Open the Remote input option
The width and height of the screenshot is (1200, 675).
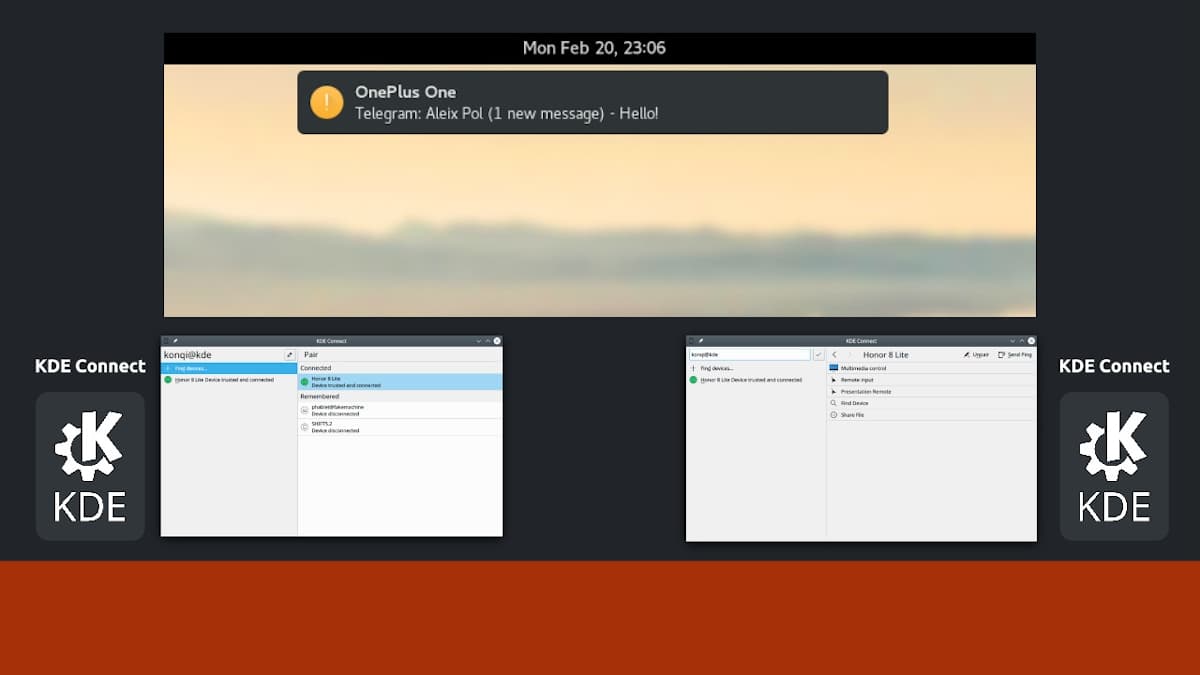[857, 380]
